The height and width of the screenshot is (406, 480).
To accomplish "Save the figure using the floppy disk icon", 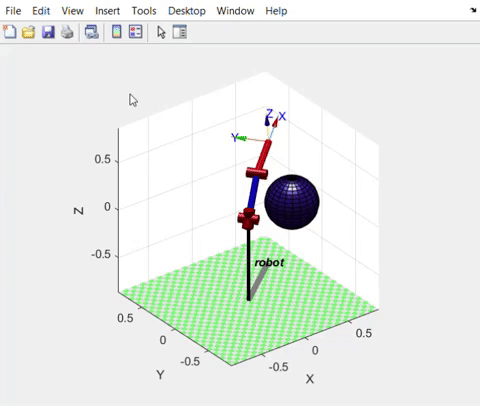I will click(48, 32).
